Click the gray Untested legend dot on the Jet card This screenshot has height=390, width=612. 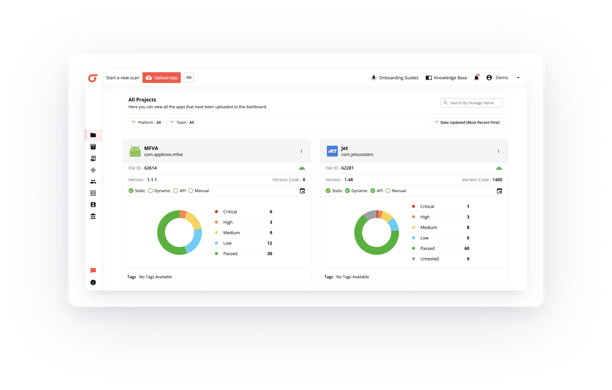click(x=413, y=259)
